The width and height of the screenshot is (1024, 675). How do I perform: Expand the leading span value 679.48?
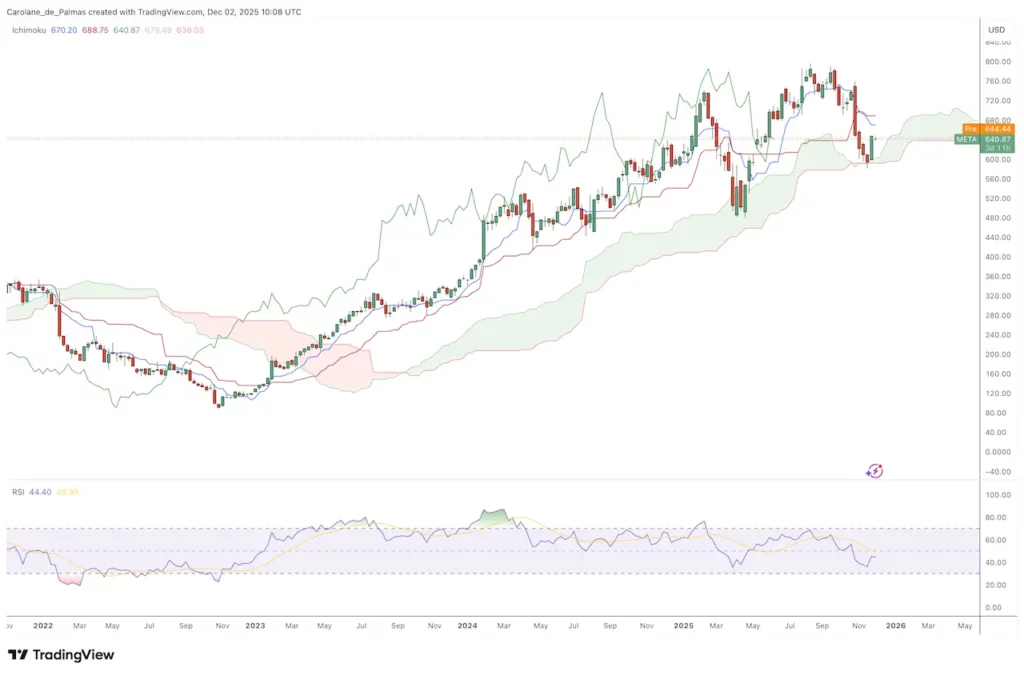click(x=159, y=30)
